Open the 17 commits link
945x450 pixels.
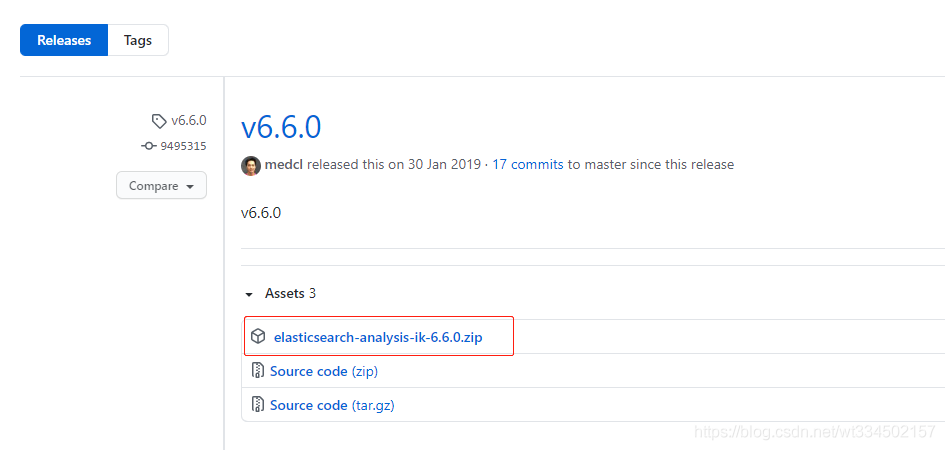coord(528,164)
